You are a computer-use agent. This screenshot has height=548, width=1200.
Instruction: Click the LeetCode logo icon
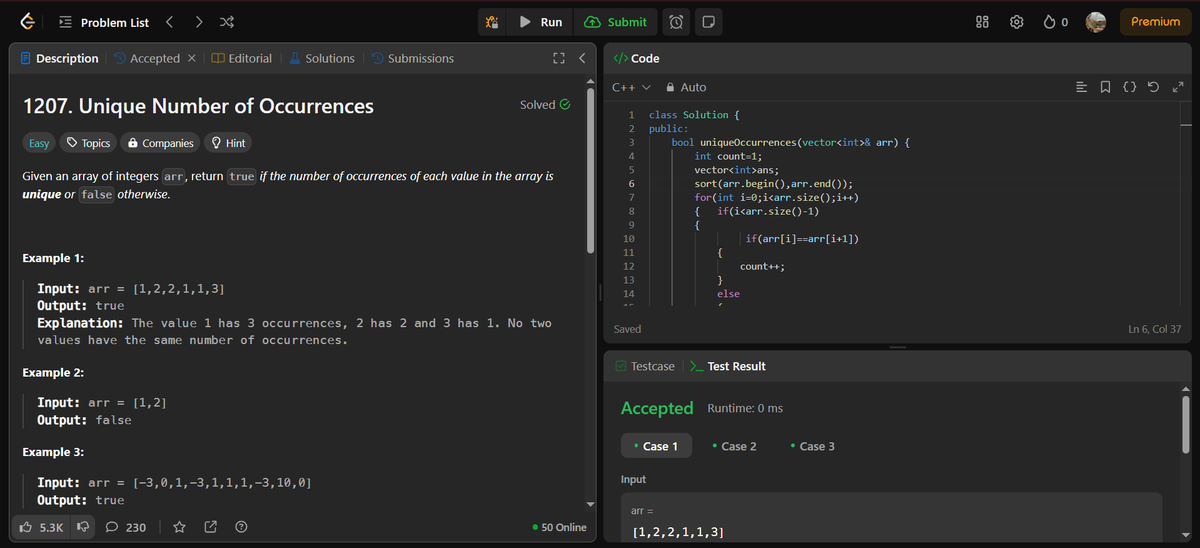click(28, 22)
